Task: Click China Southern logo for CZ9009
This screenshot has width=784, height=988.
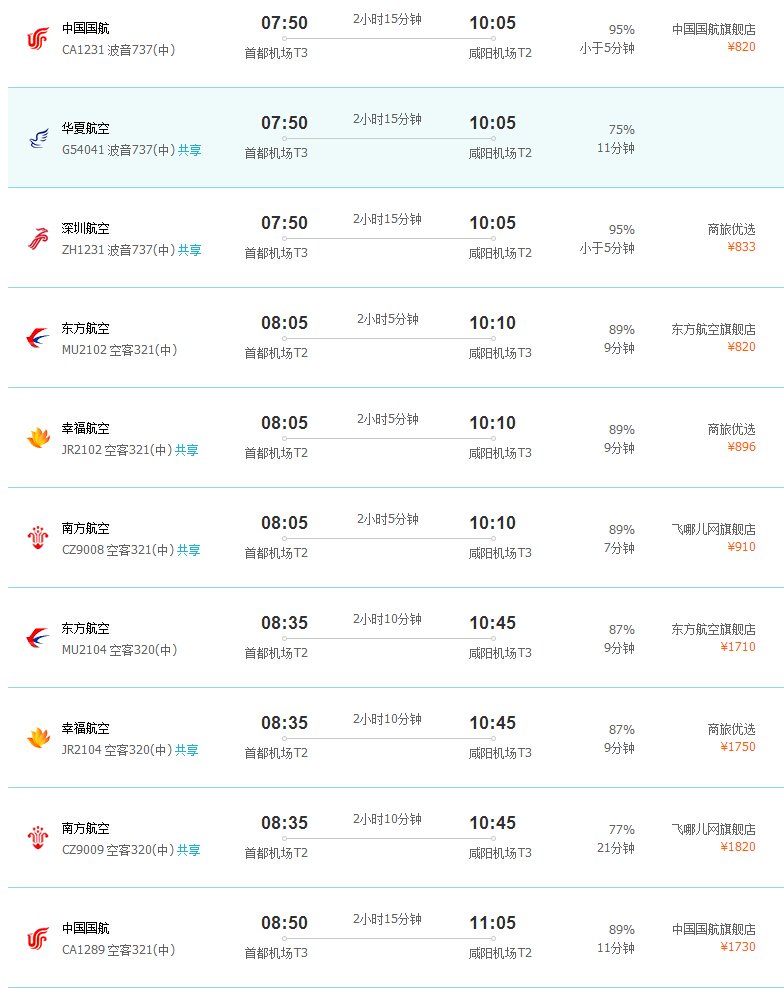Action: 37,838
